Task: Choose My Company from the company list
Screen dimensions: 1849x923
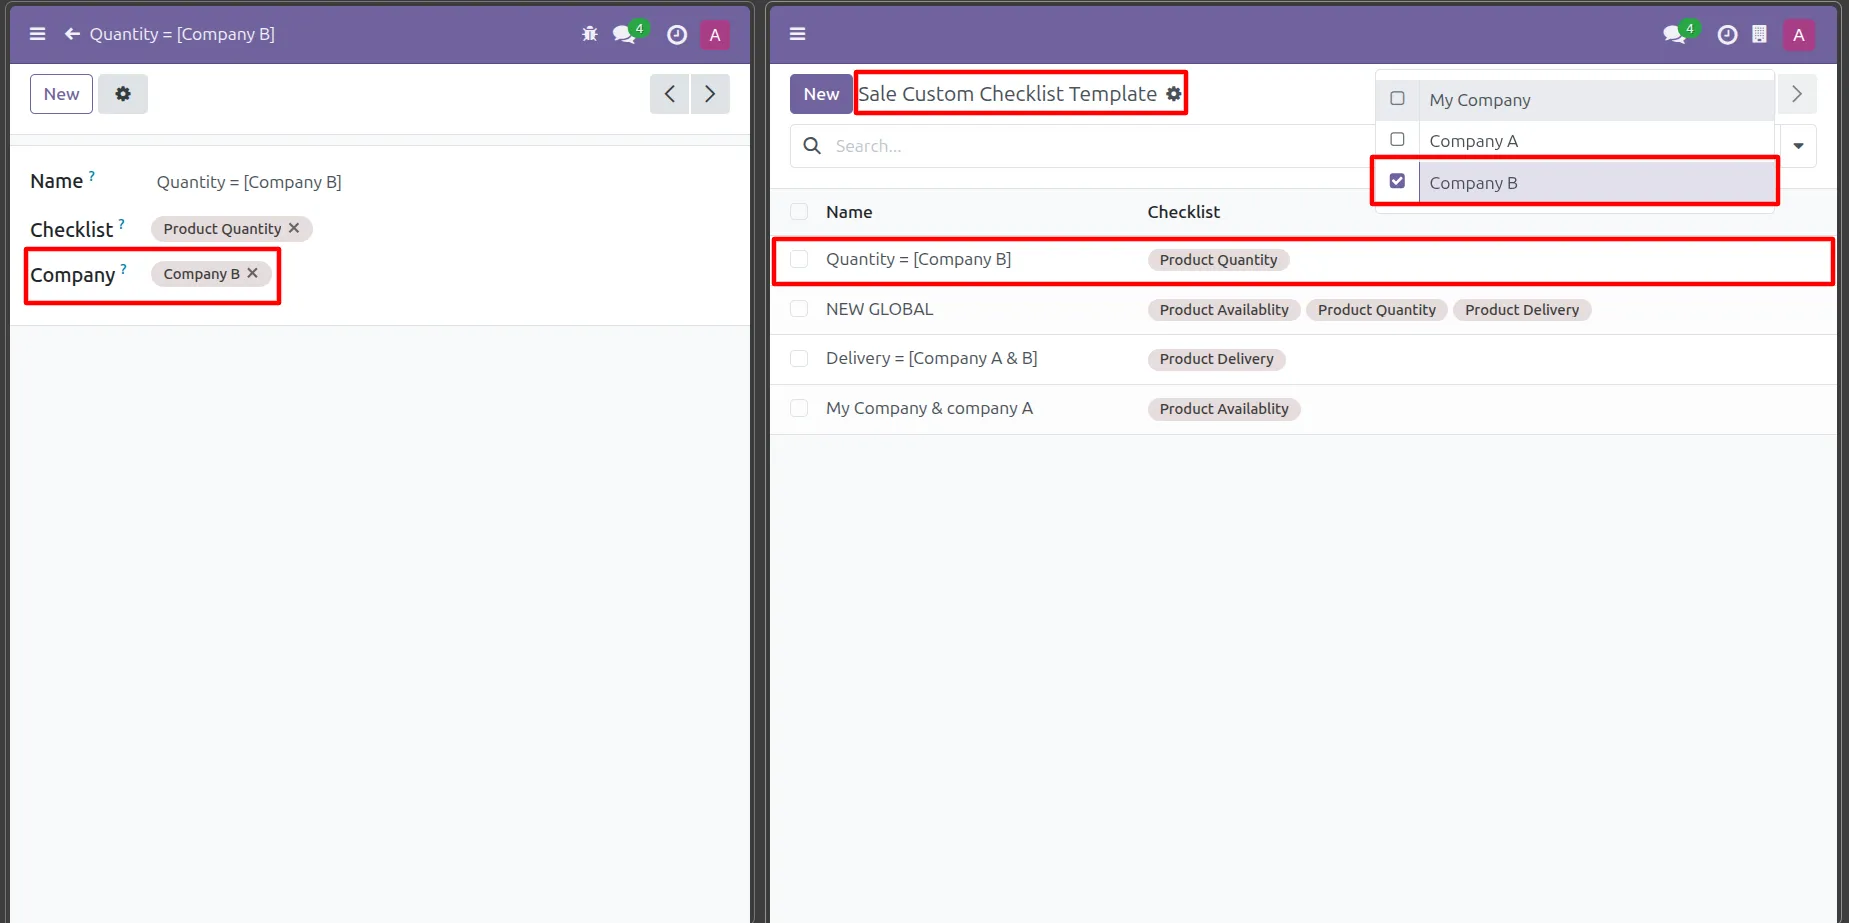Action: (x=1479, y=100)
